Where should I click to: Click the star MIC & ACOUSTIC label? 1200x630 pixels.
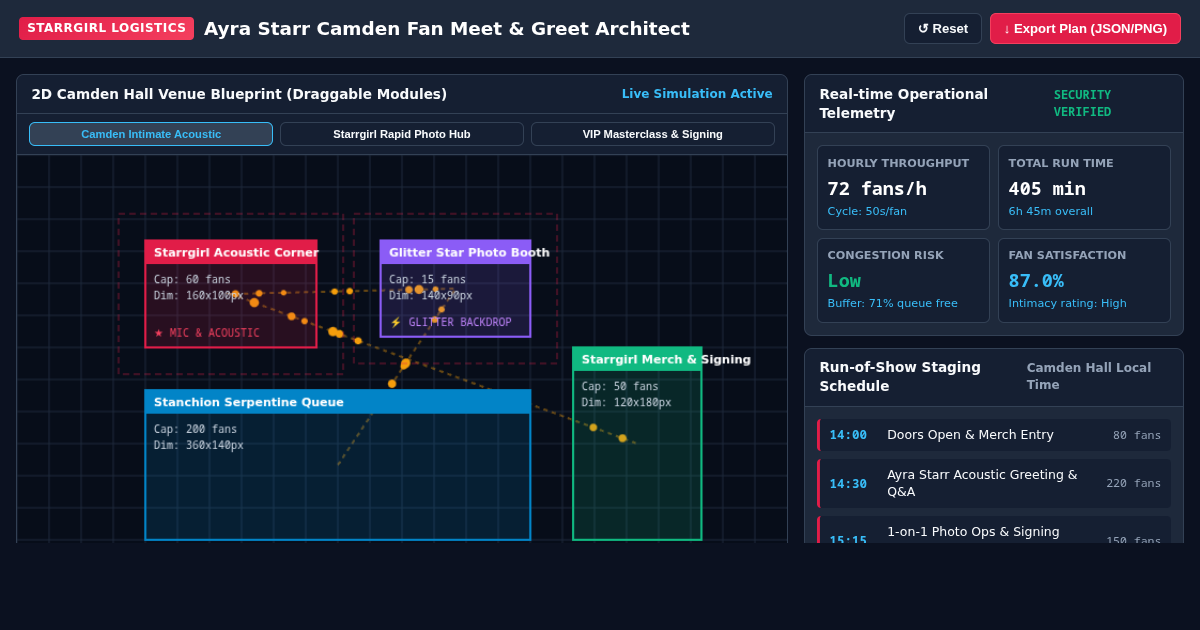[x=207, y=333]
